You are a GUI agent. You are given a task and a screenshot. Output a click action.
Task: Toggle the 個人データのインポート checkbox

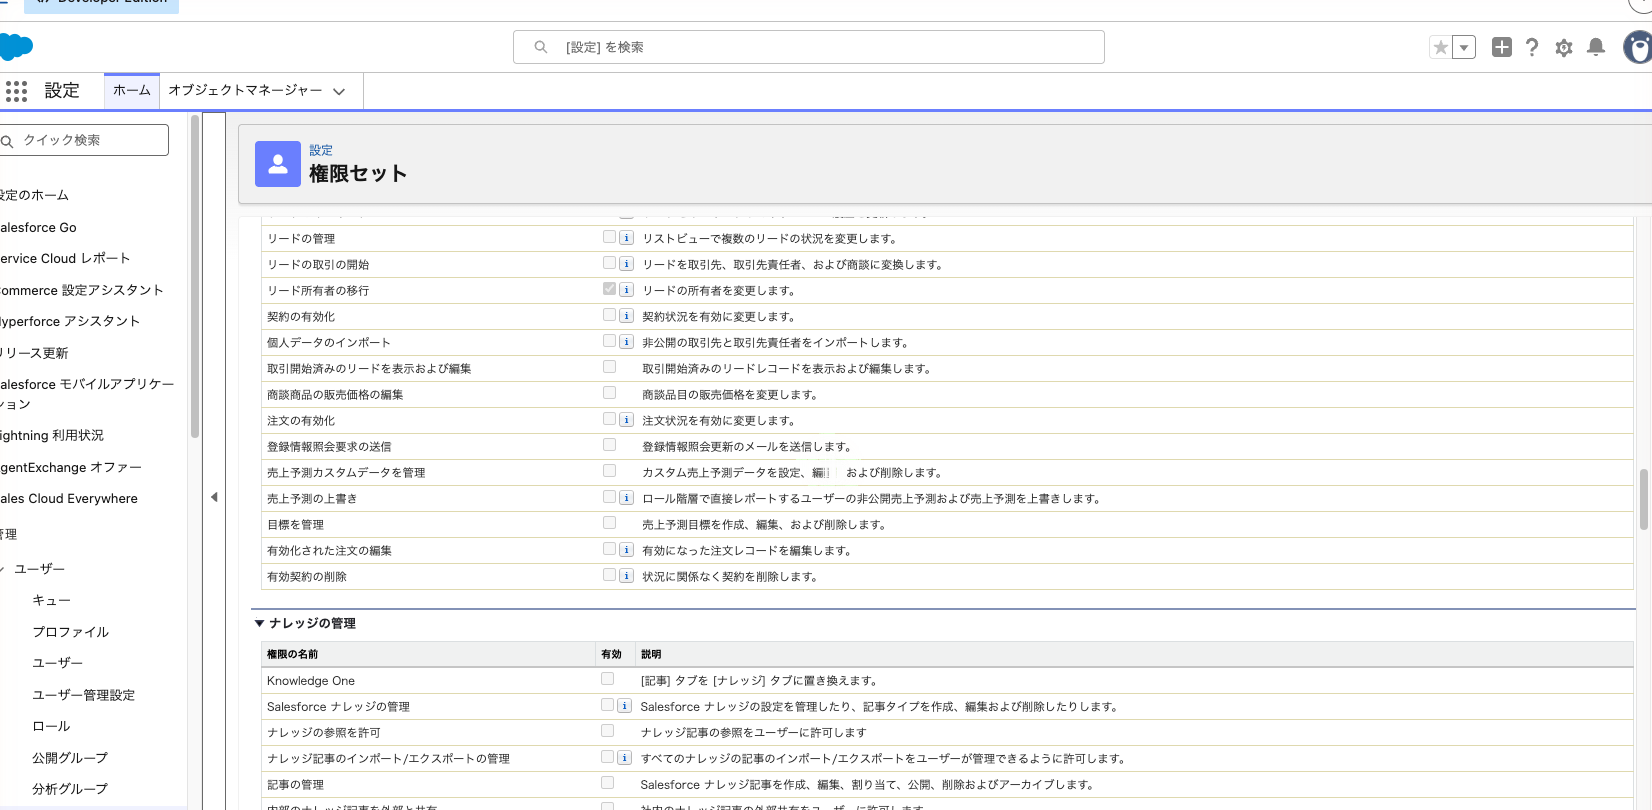609,341
